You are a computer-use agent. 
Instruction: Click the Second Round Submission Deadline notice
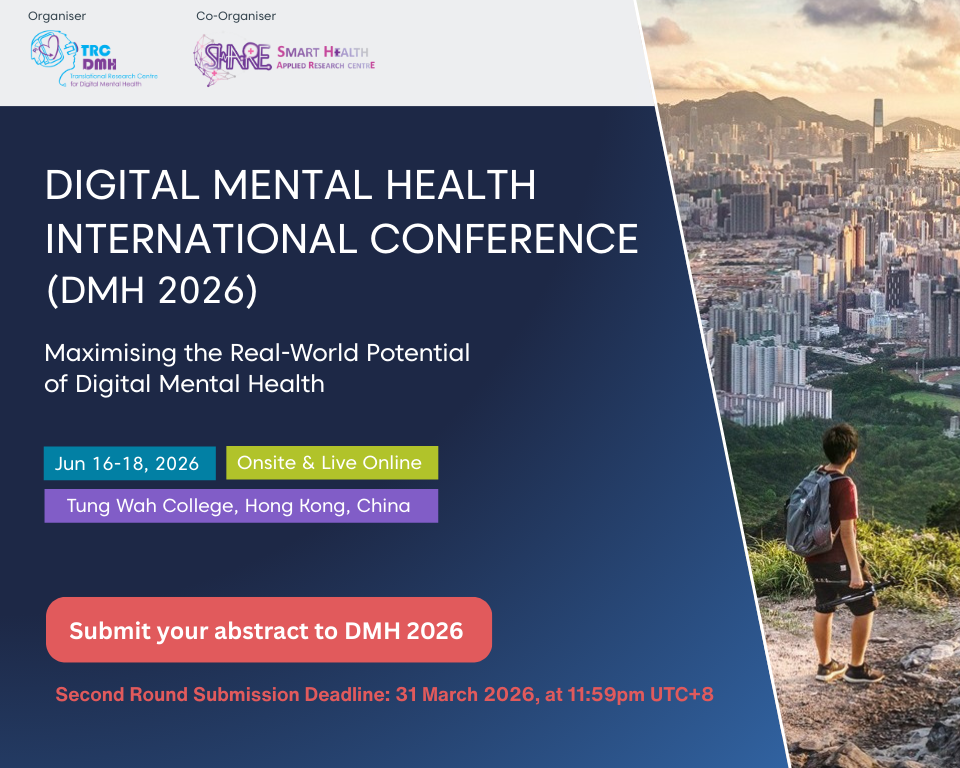384,695
